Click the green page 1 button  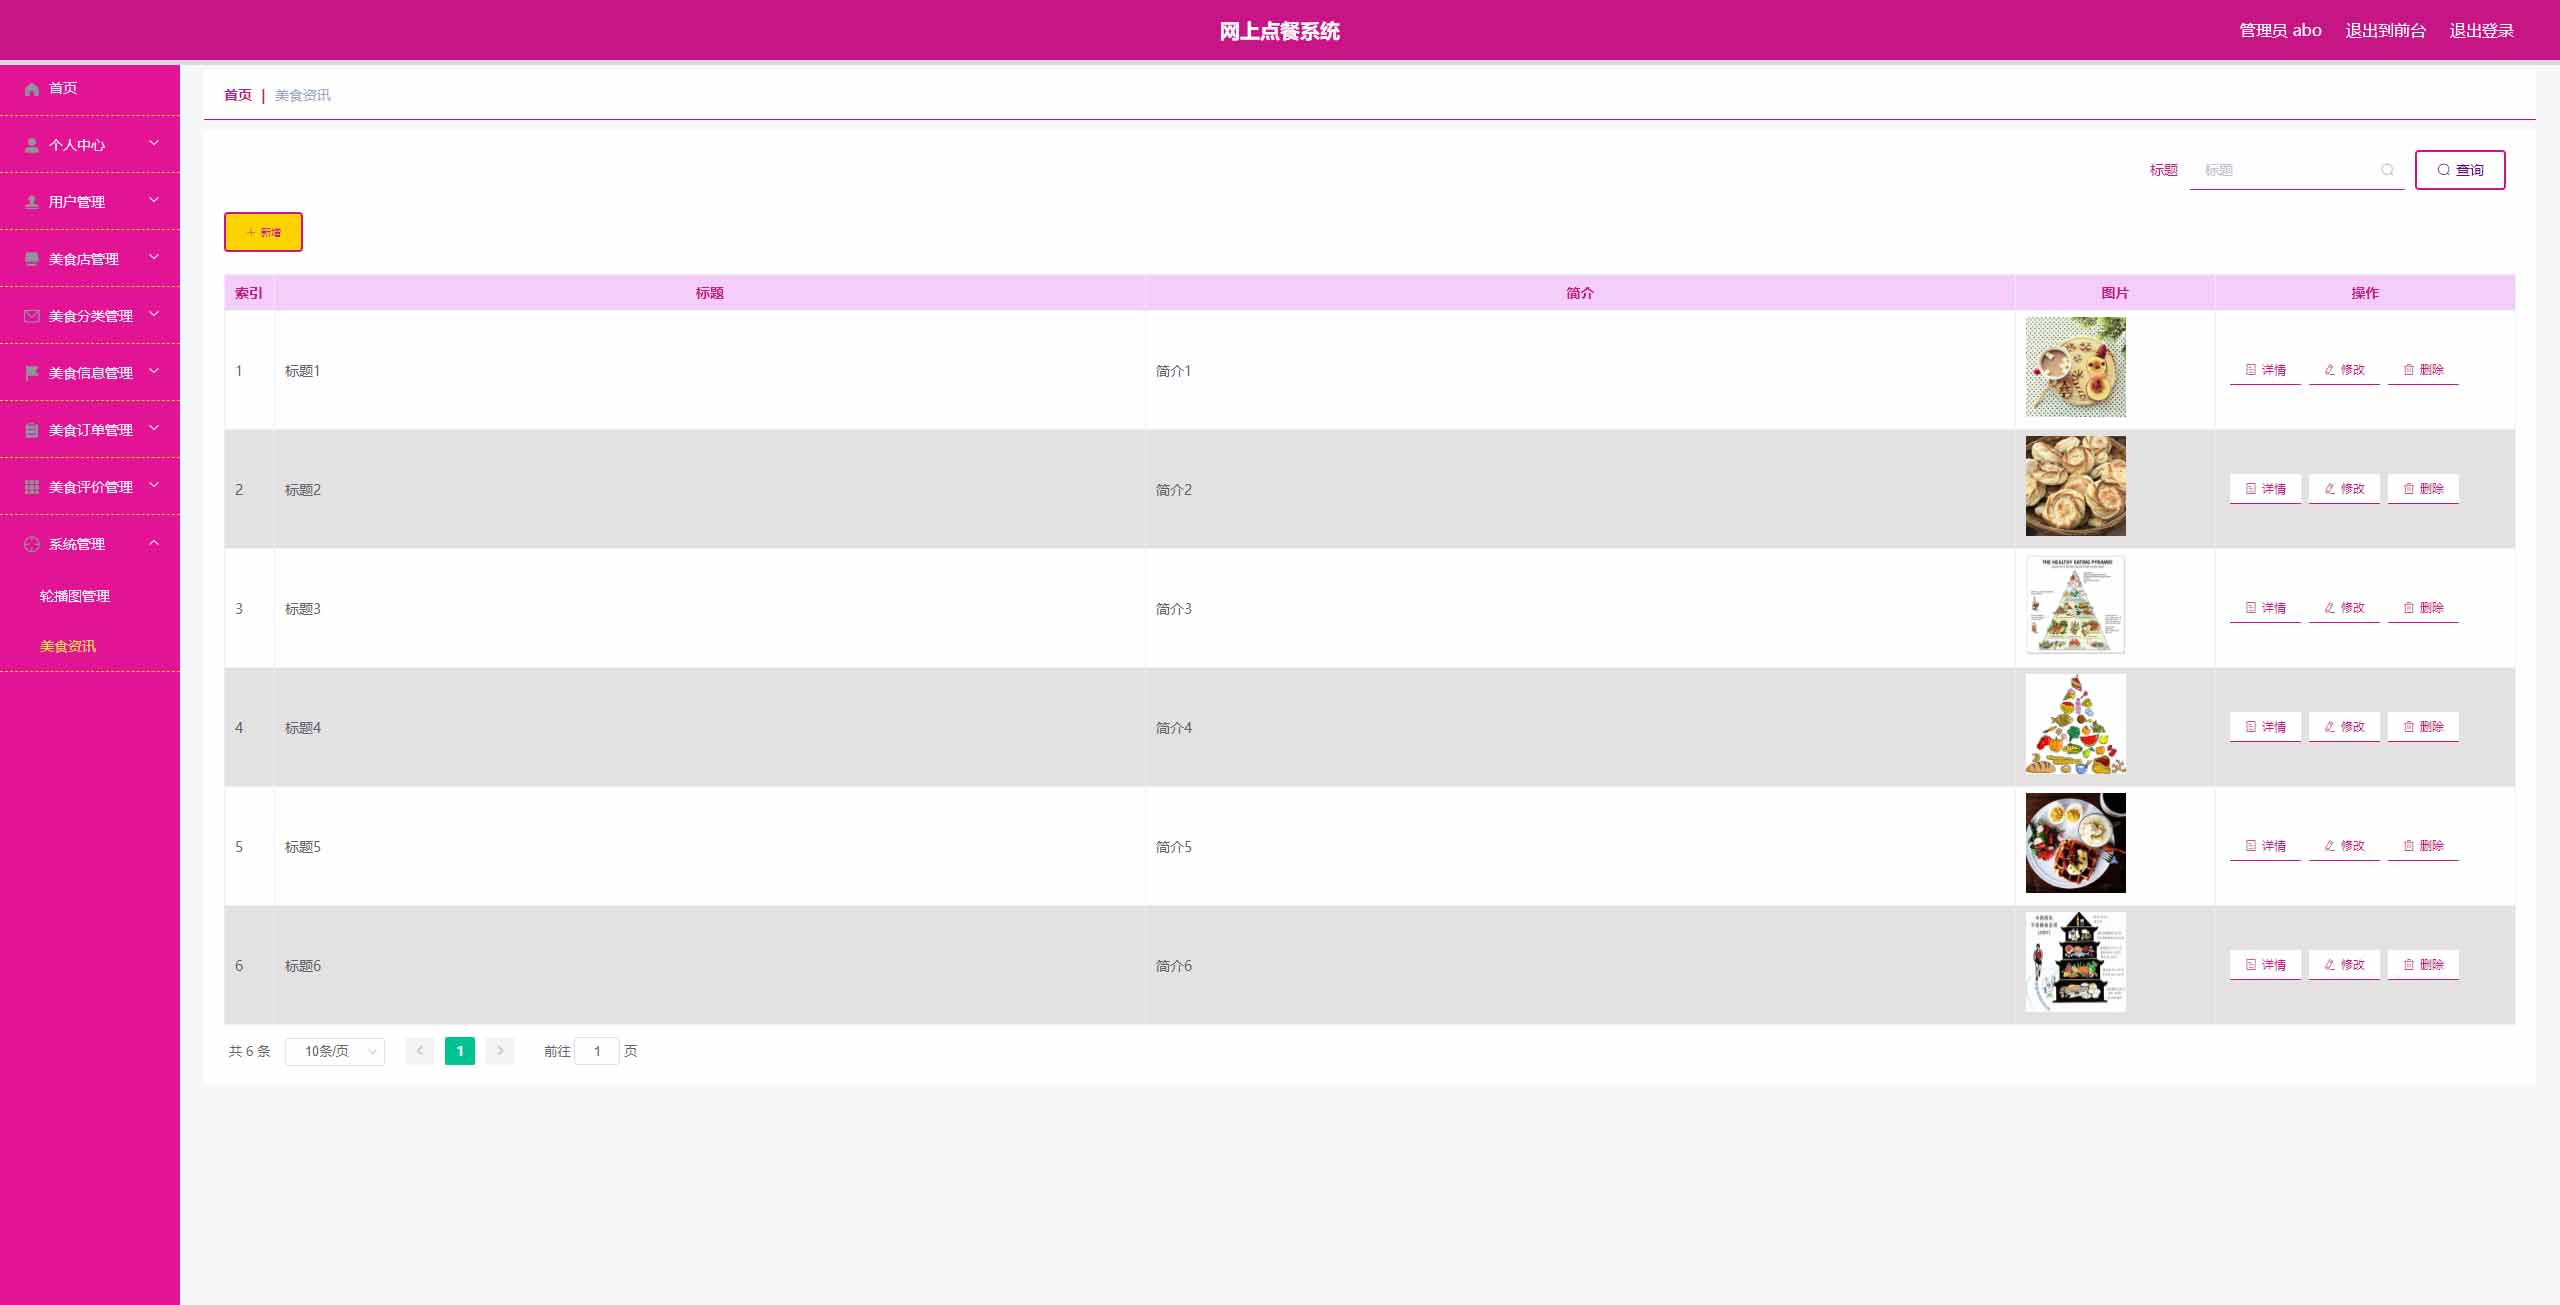point(460,1051)
